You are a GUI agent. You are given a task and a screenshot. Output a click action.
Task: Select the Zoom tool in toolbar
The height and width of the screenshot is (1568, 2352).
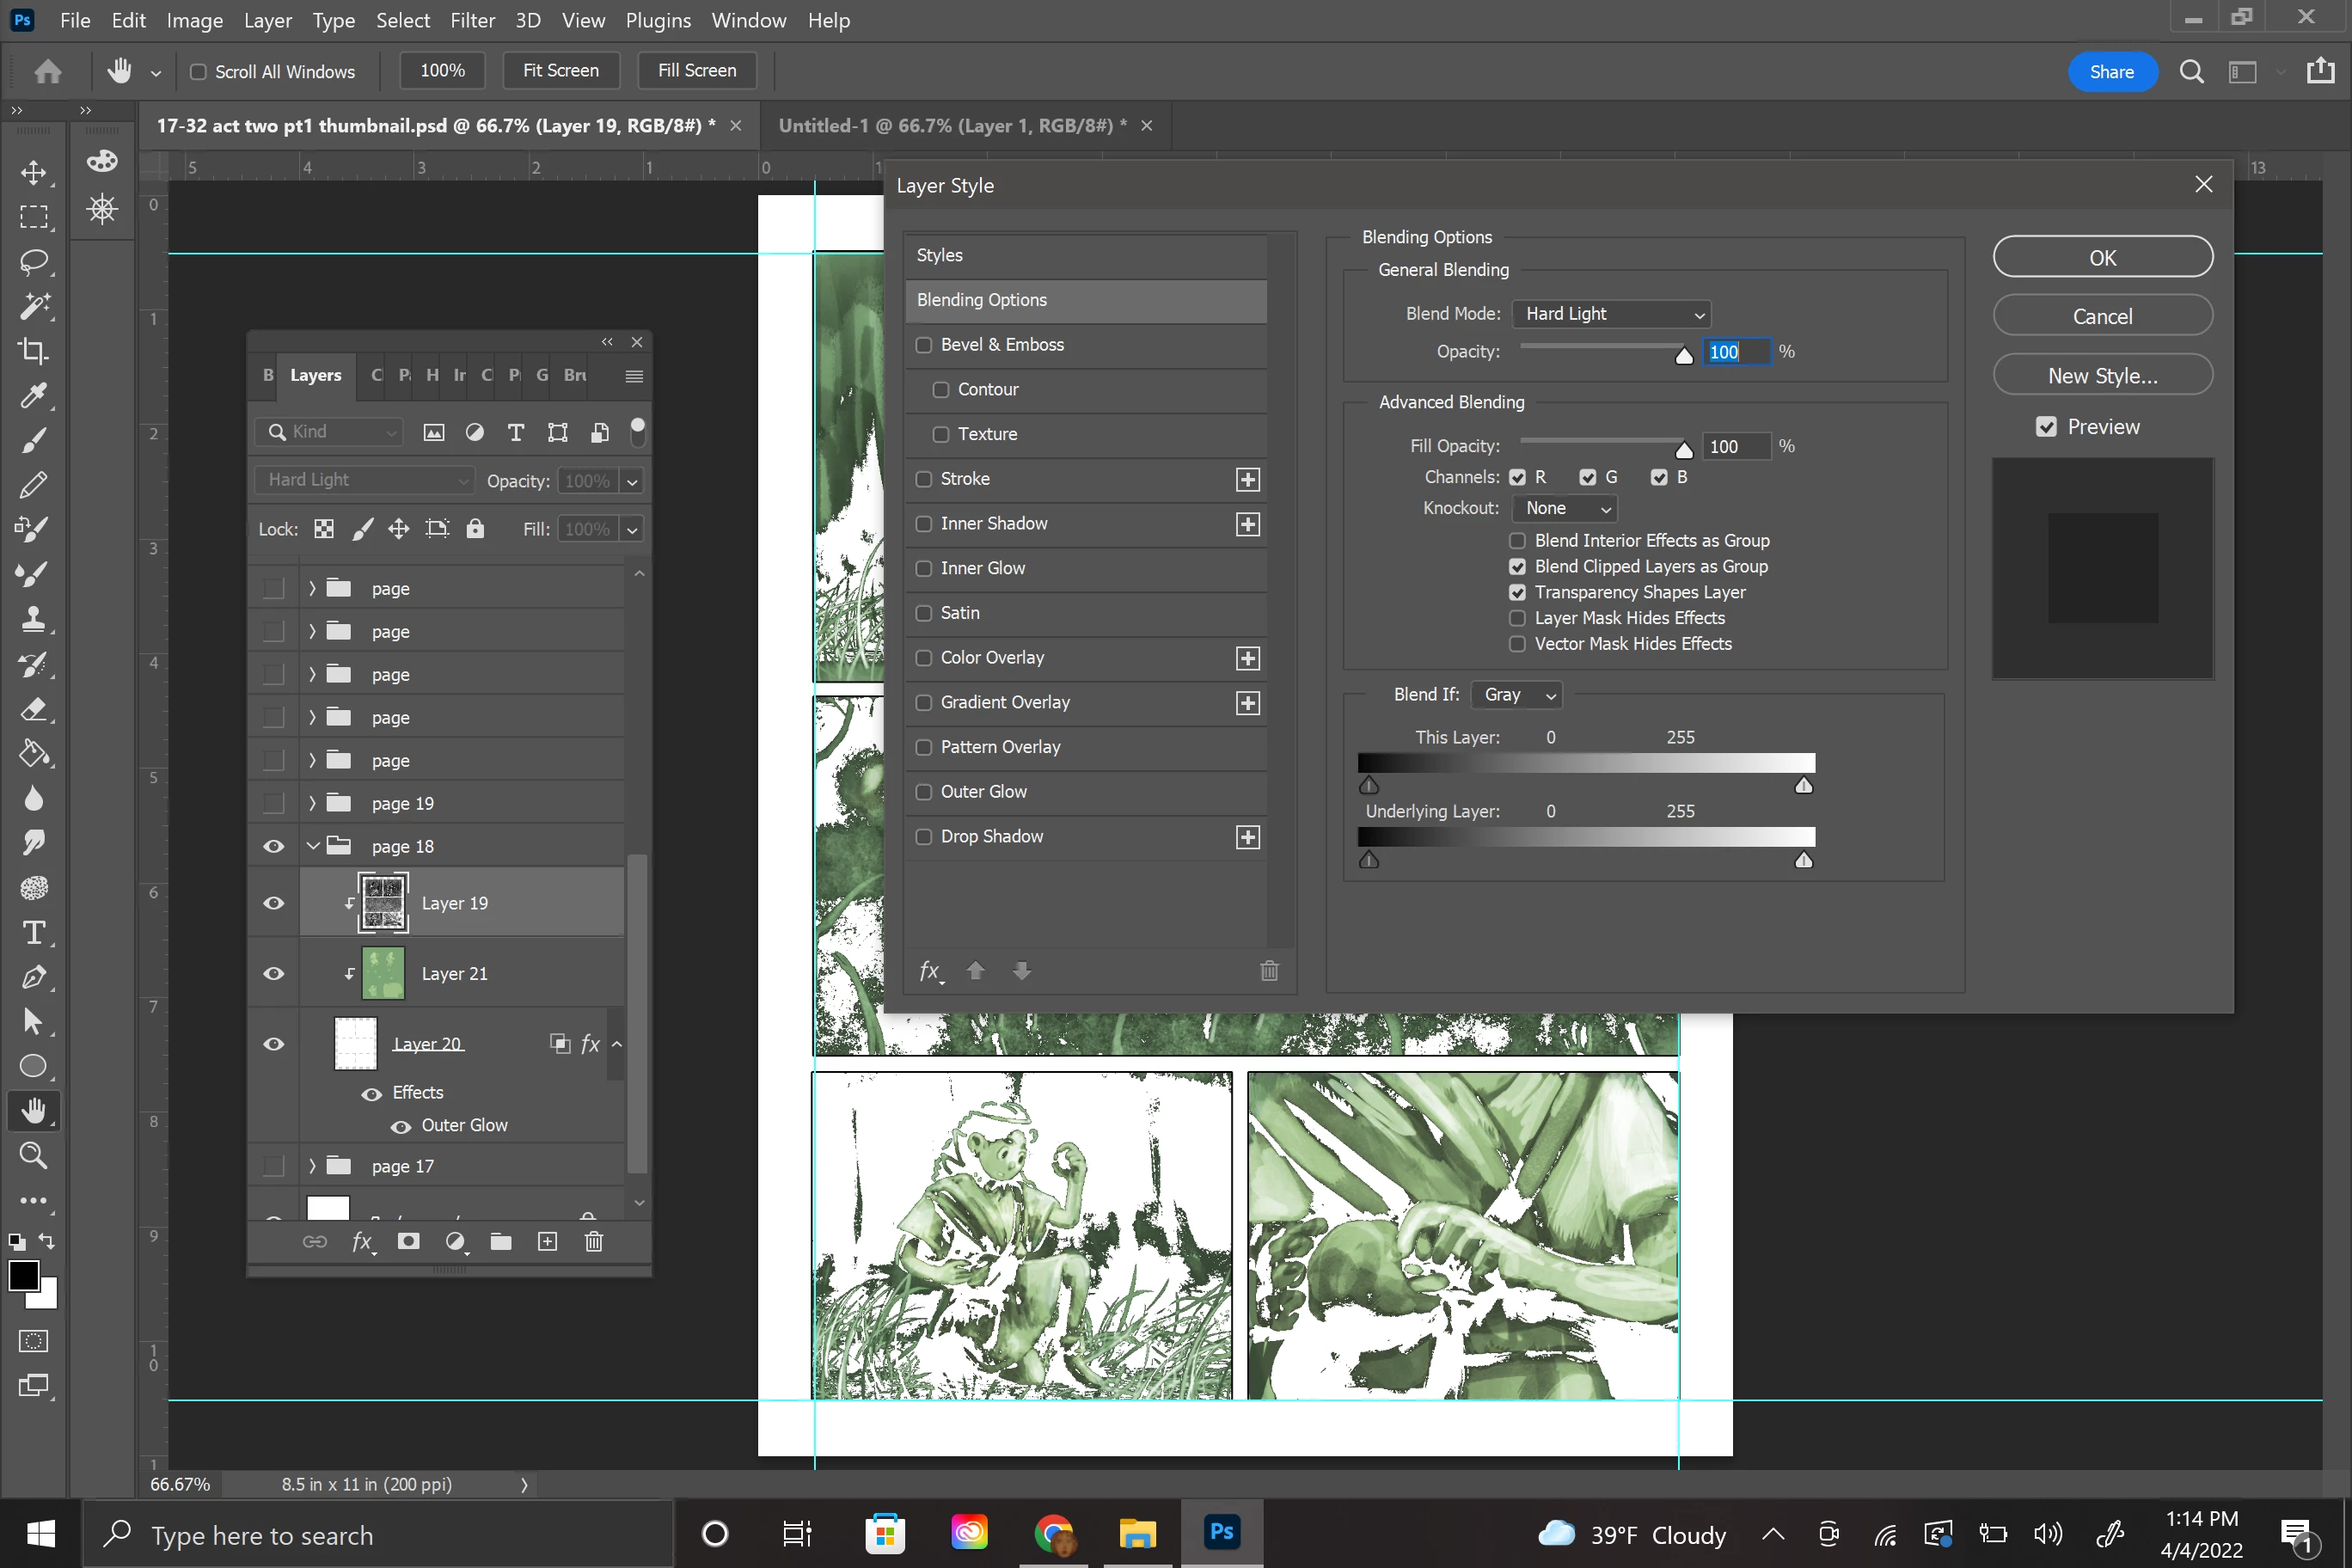pos(33,1156)
